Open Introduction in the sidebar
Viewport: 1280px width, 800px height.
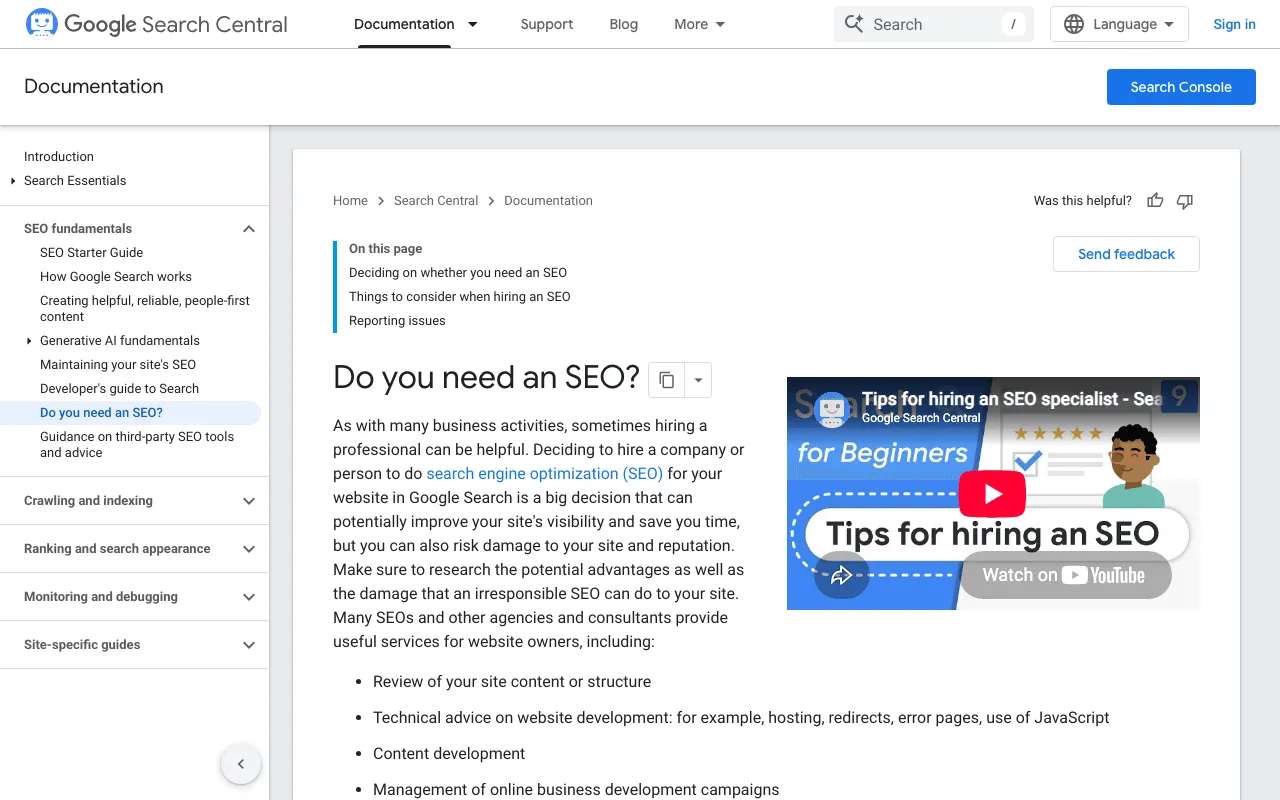(x=59, y=157)
